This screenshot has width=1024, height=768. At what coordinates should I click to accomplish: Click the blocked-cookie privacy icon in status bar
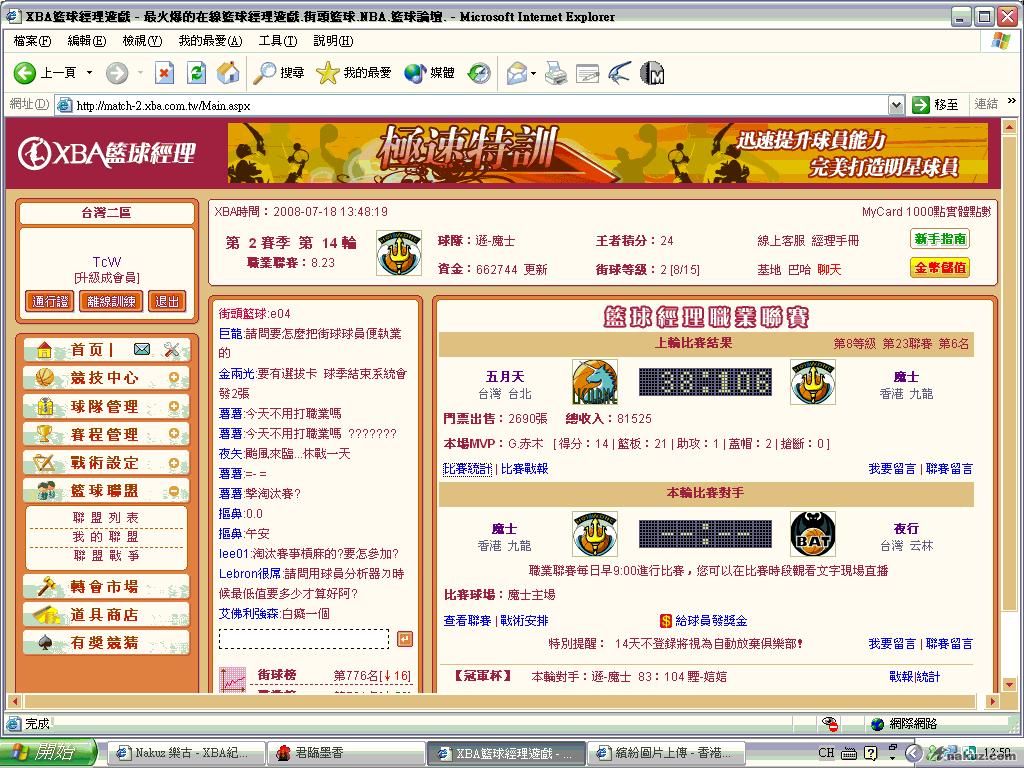830,723
